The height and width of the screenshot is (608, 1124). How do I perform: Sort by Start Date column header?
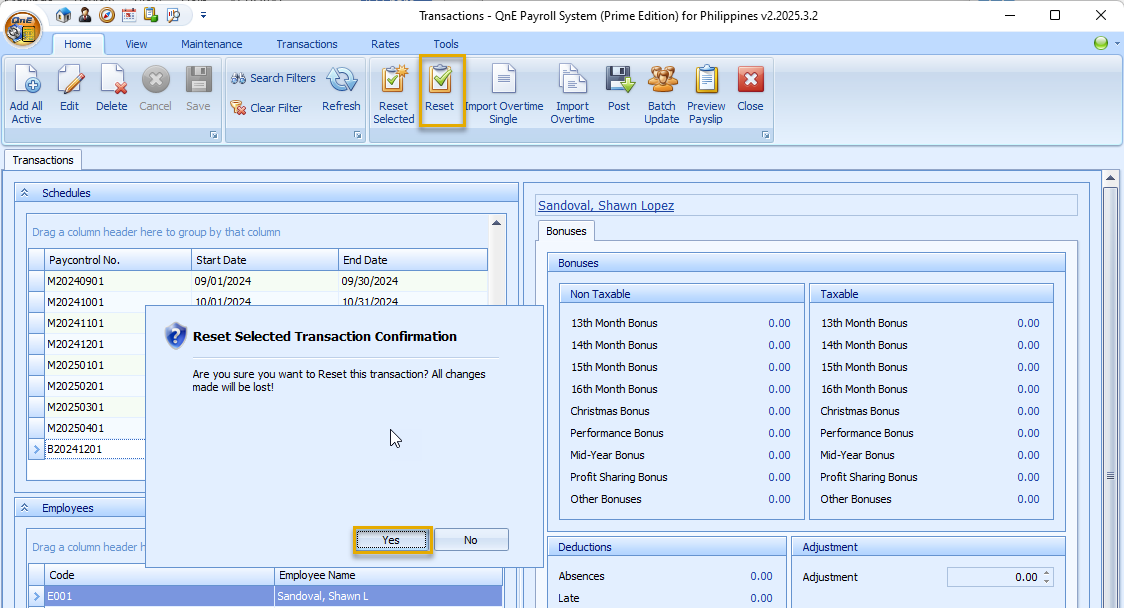[265, 260]
